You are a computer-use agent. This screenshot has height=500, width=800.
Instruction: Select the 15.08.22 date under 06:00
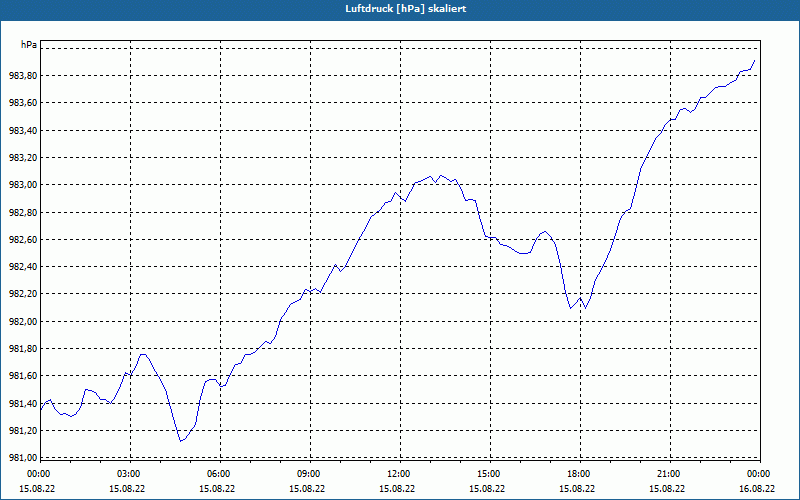tap(217, 489)
